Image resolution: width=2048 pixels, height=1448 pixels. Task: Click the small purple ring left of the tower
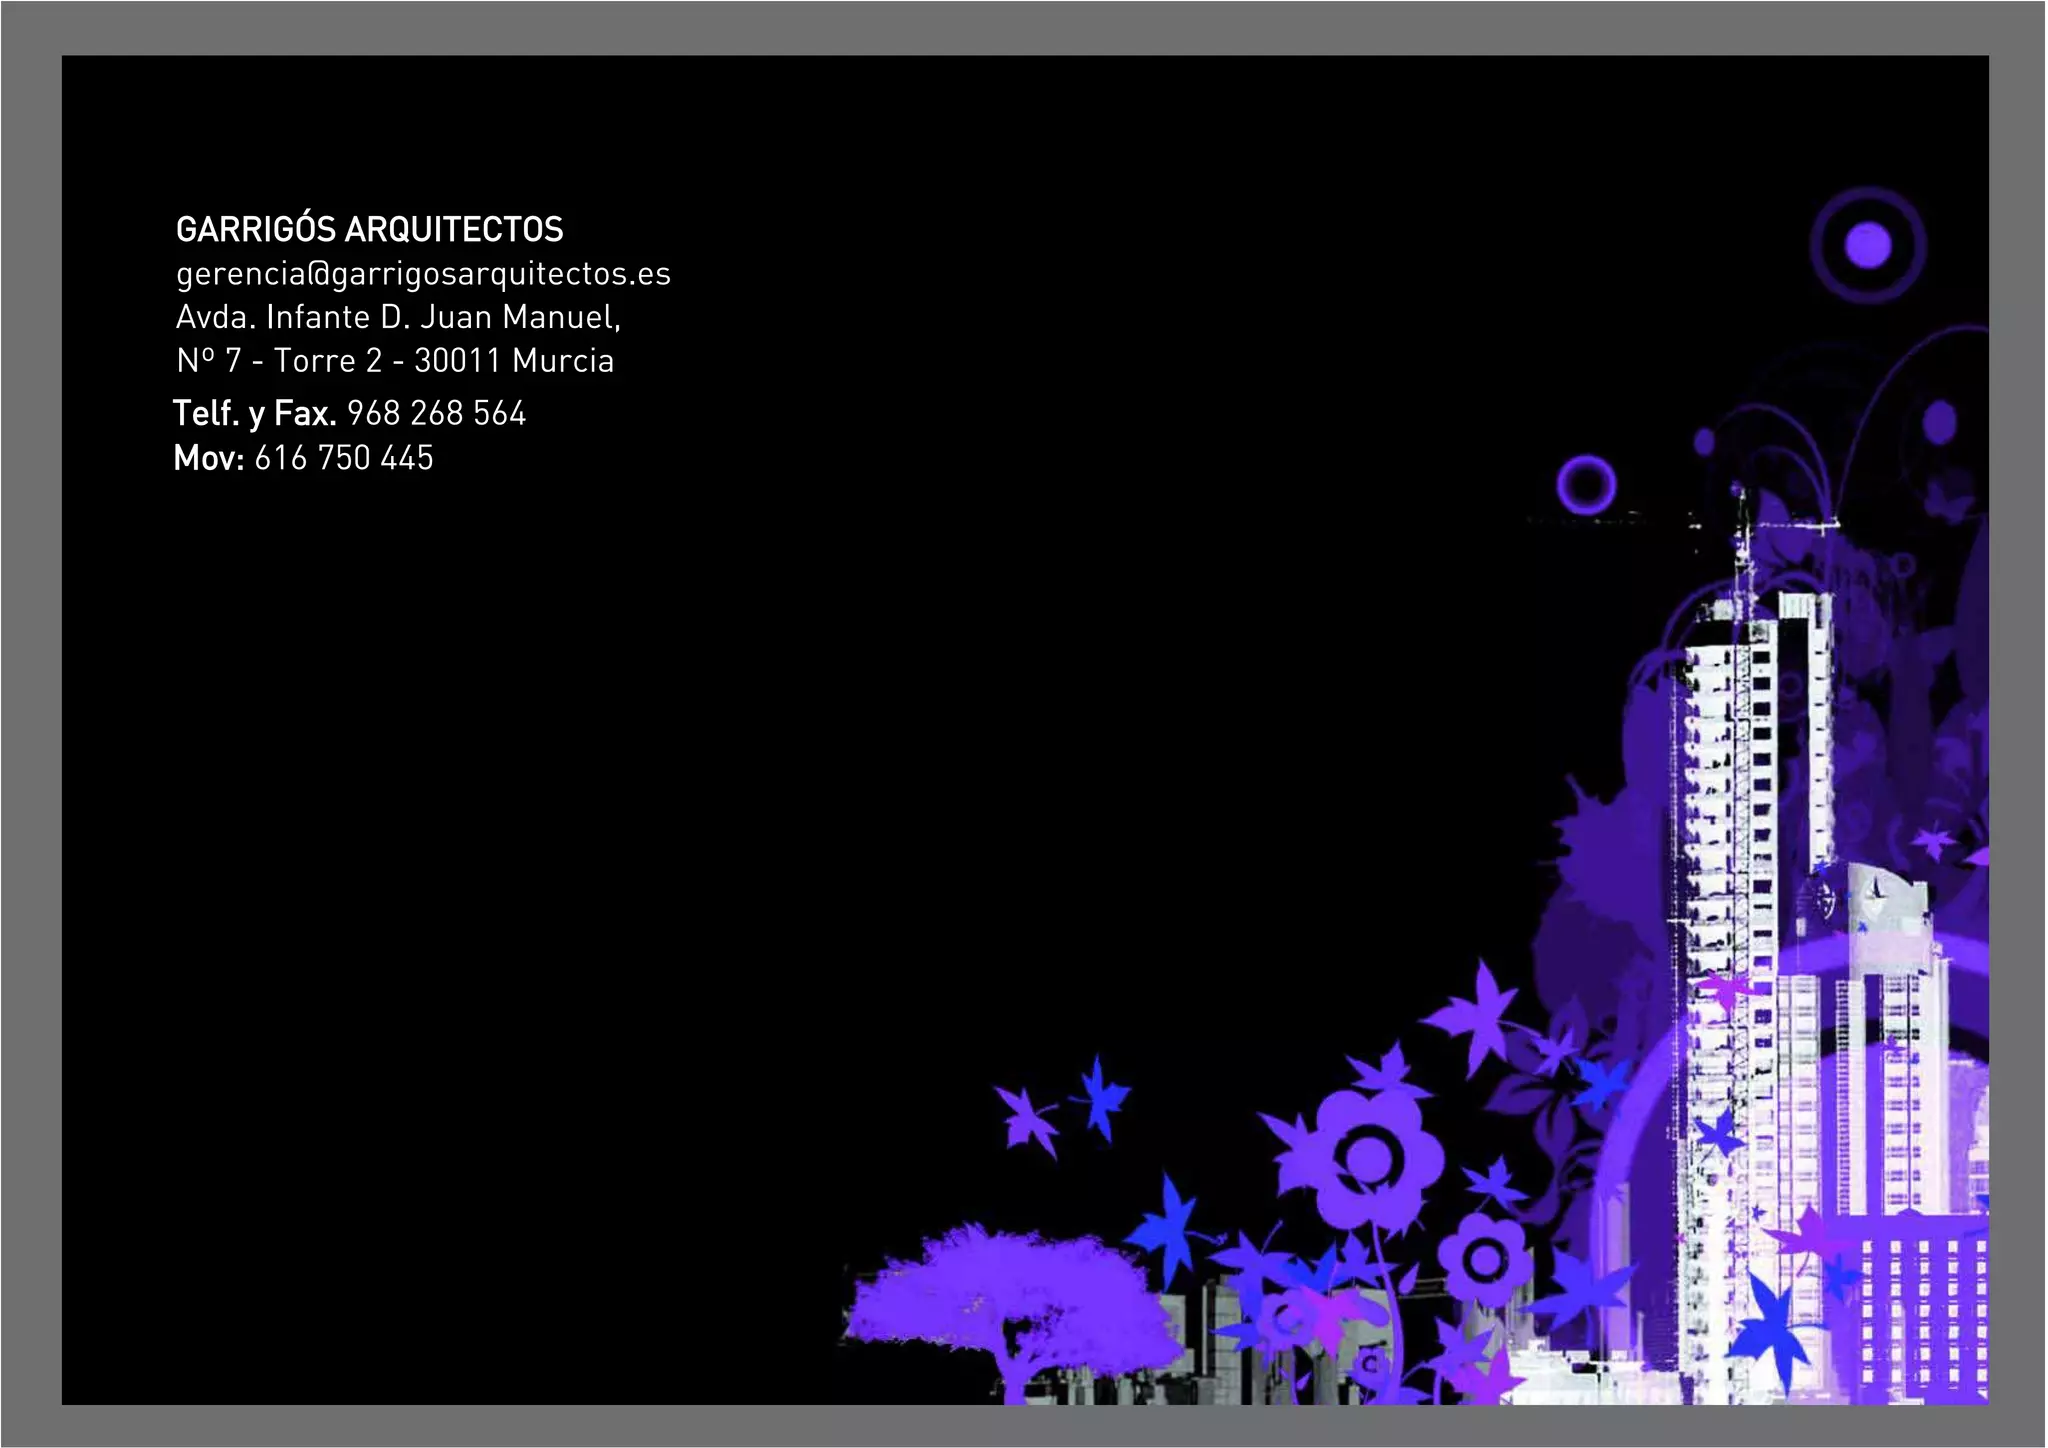pos(1585,485)
